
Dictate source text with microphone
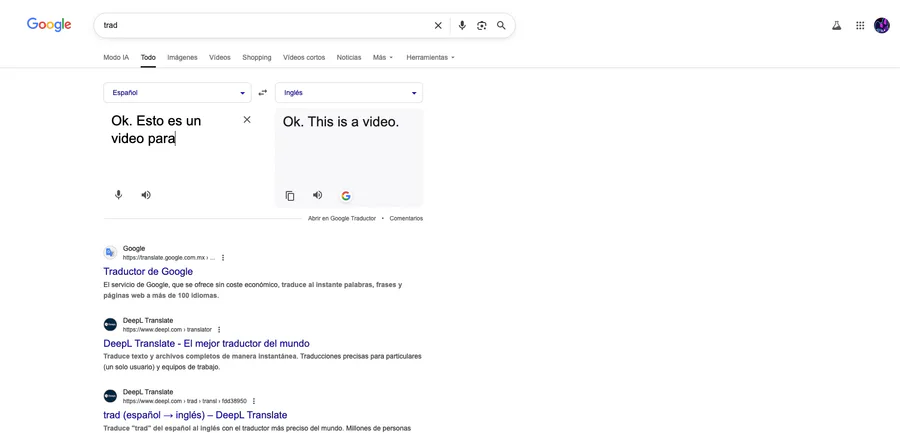118,195
